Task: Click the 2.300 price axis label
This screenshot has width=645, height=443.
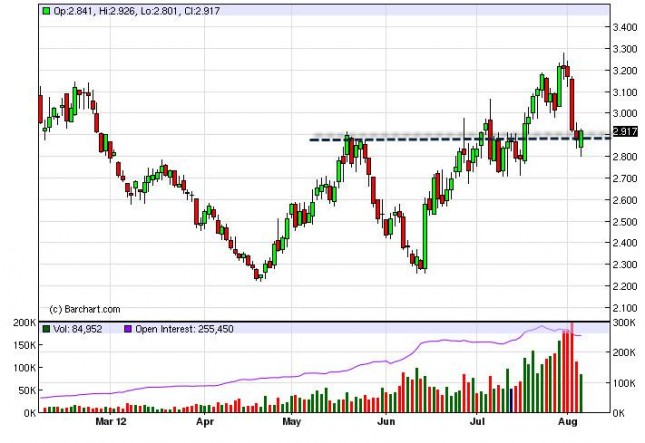Action: click(x=625, y=264)
